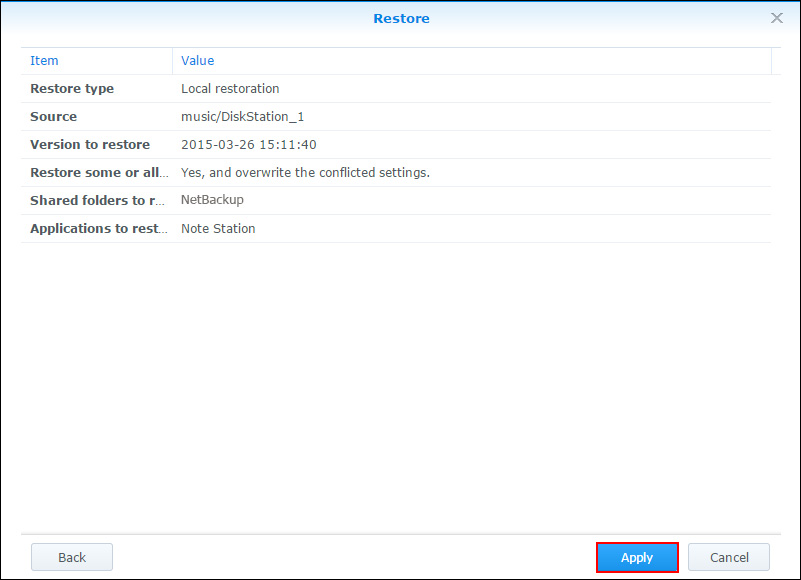This screenshot has width=801, height=580.
Task: Select the 'Shared folders to r...' label
Action: coord(98,200)
